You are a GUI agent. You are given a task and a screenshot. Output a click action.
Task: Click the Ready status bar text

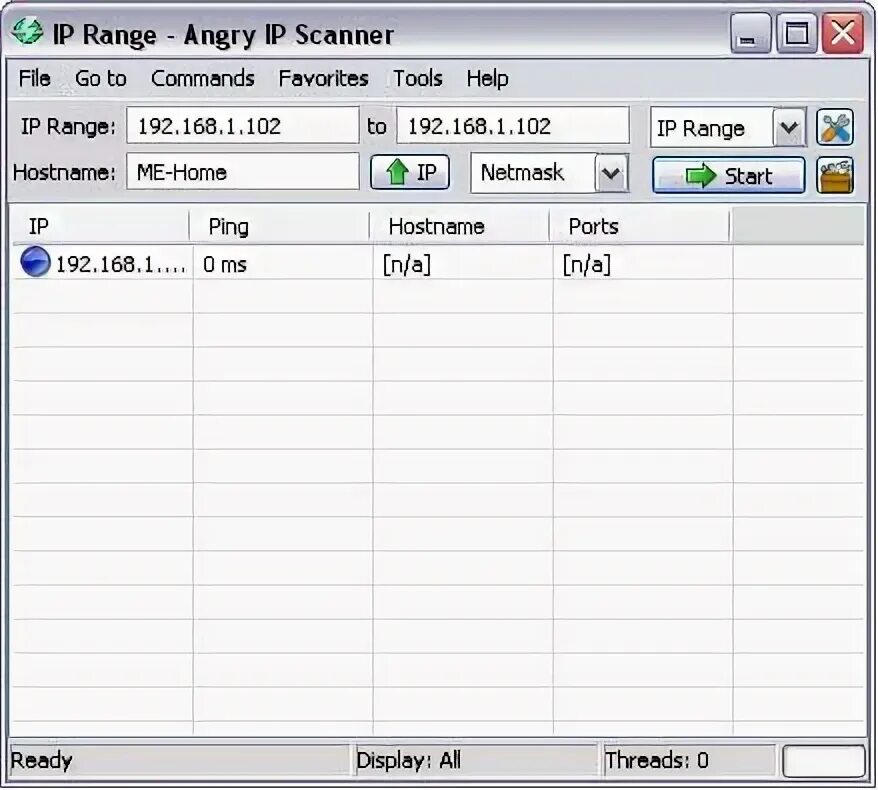pyautogui.click(x=41, y=760)
